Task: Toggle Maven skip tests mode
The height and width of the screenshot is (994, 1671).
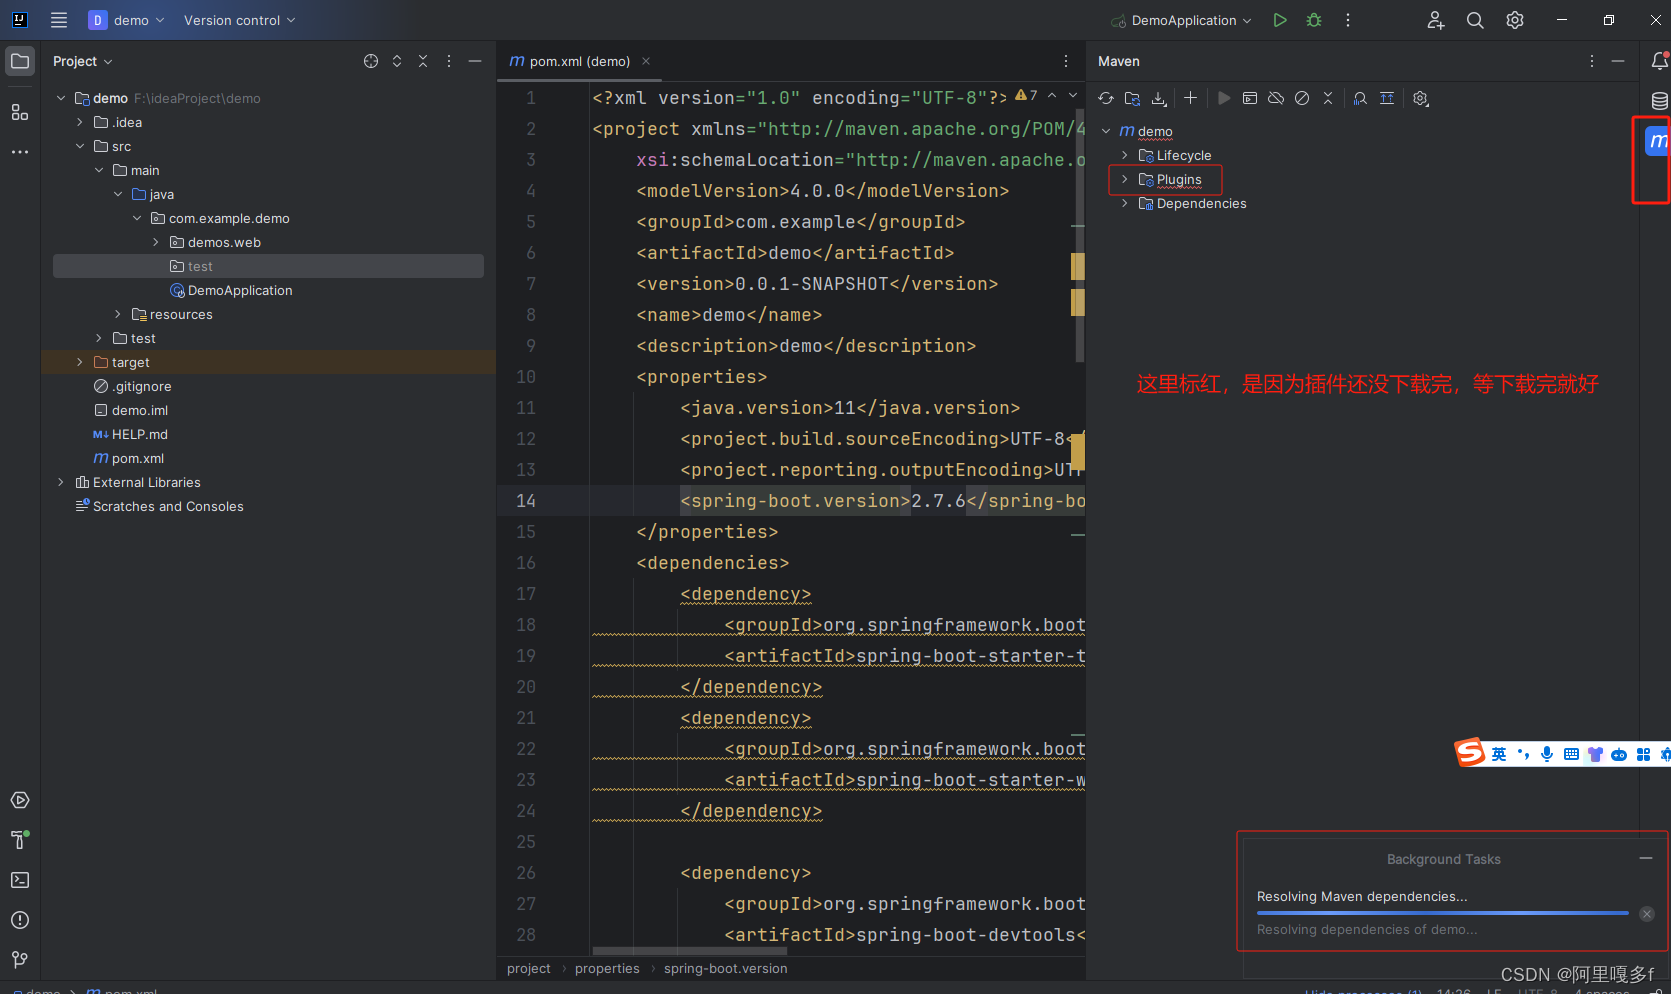Action: coord(1302,98)
